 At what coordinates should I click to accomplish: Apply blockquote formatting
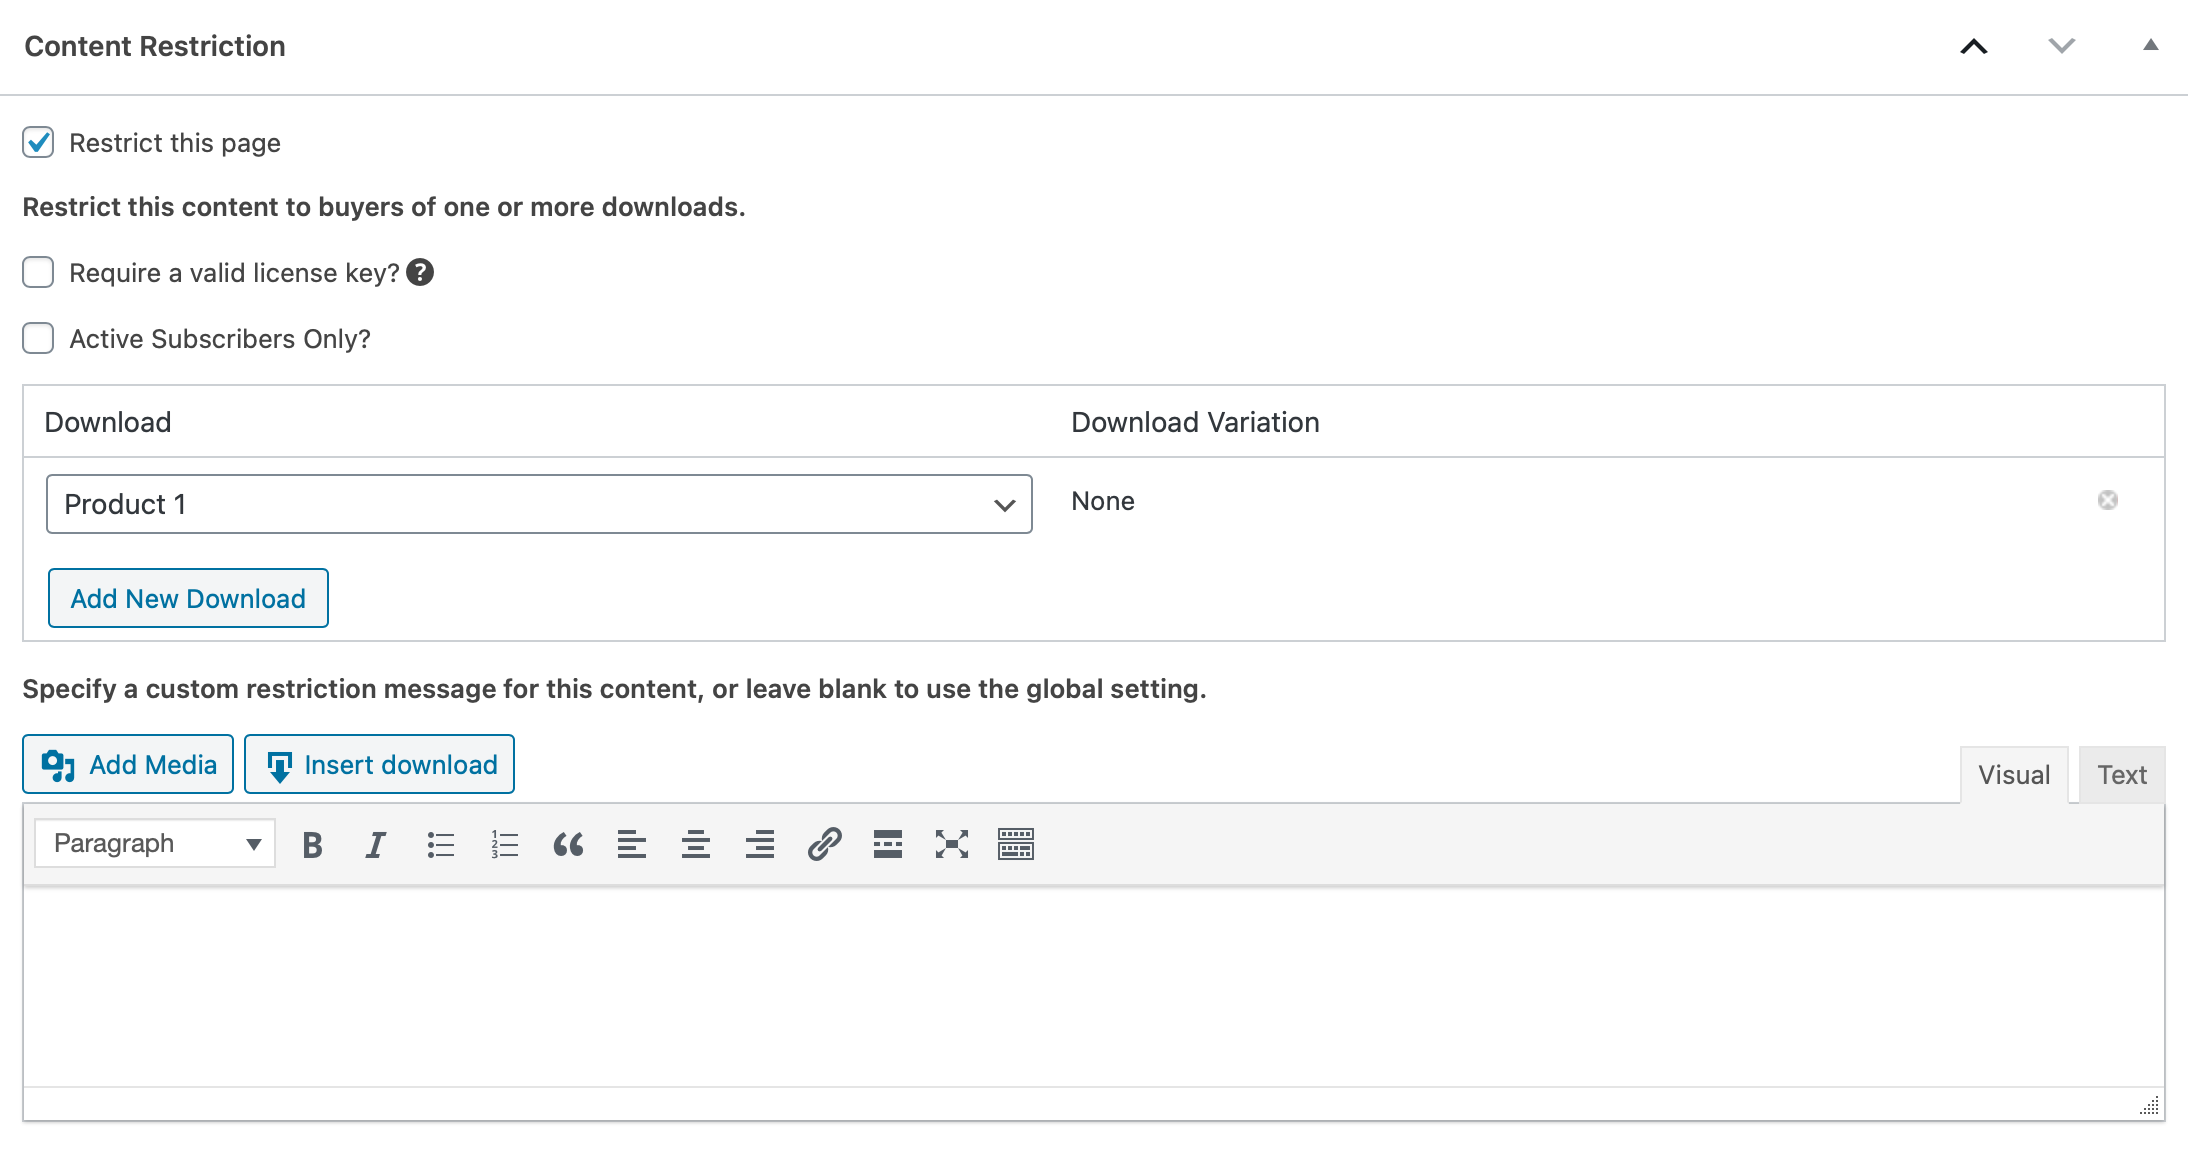coord(568,845)
